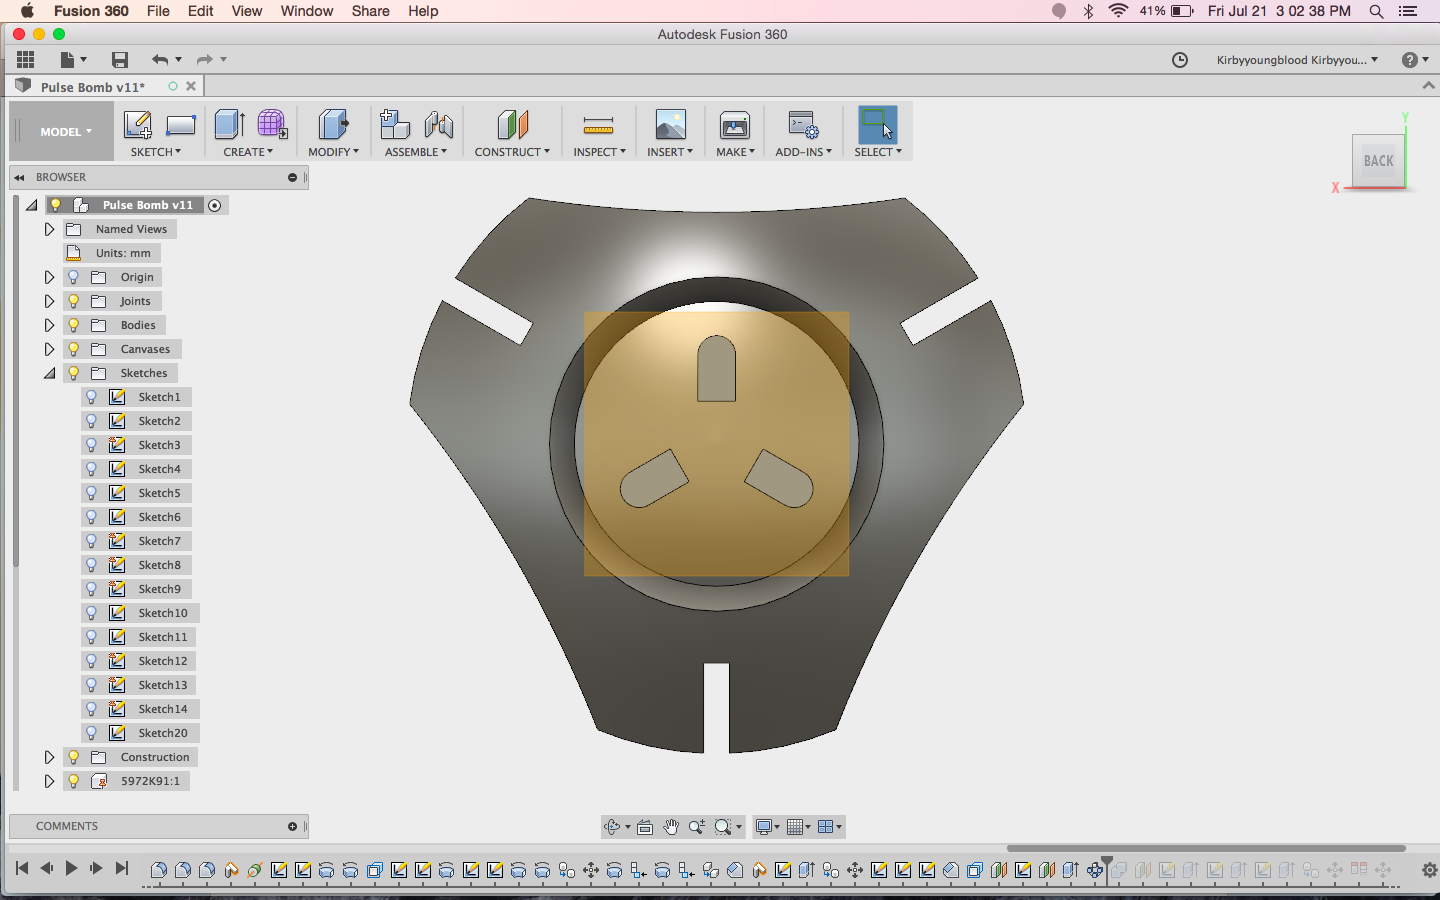Select the Zoom Window icon
Viewport: 1440px width, 900px height.
(723, 827)
